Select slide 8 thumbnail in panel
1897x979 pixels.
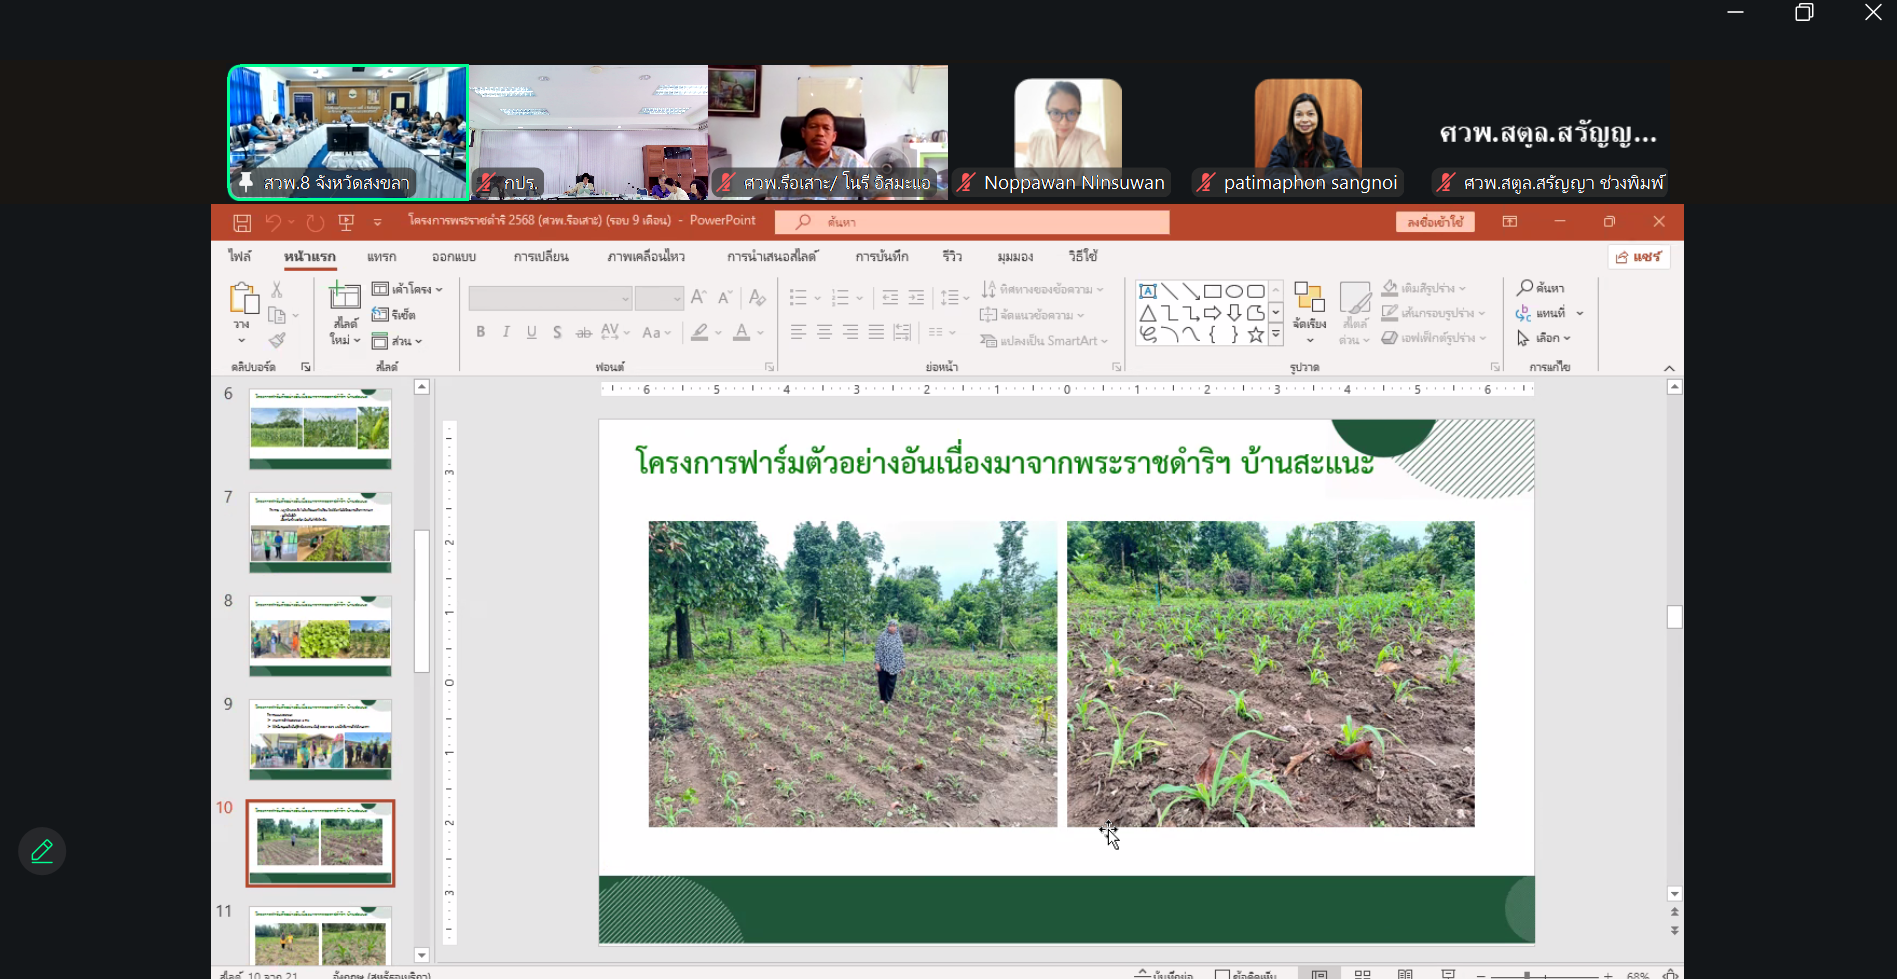(320, 636)
